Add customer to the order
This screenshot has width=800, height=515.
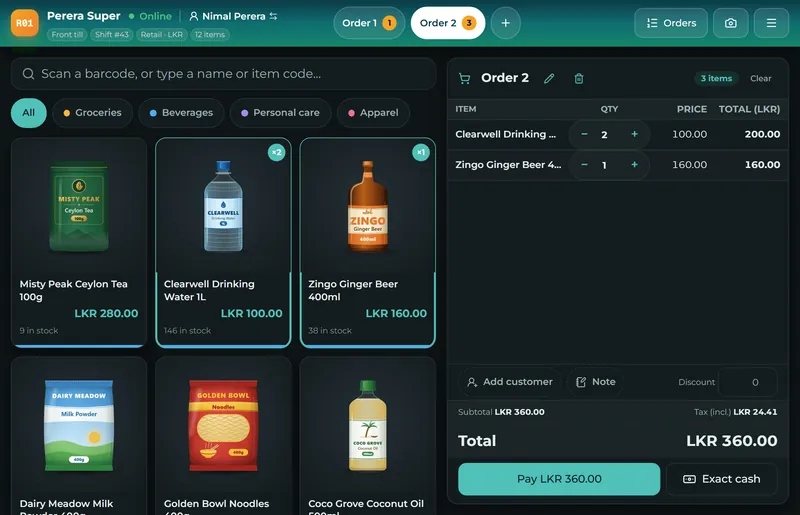[x=510, y=382]
